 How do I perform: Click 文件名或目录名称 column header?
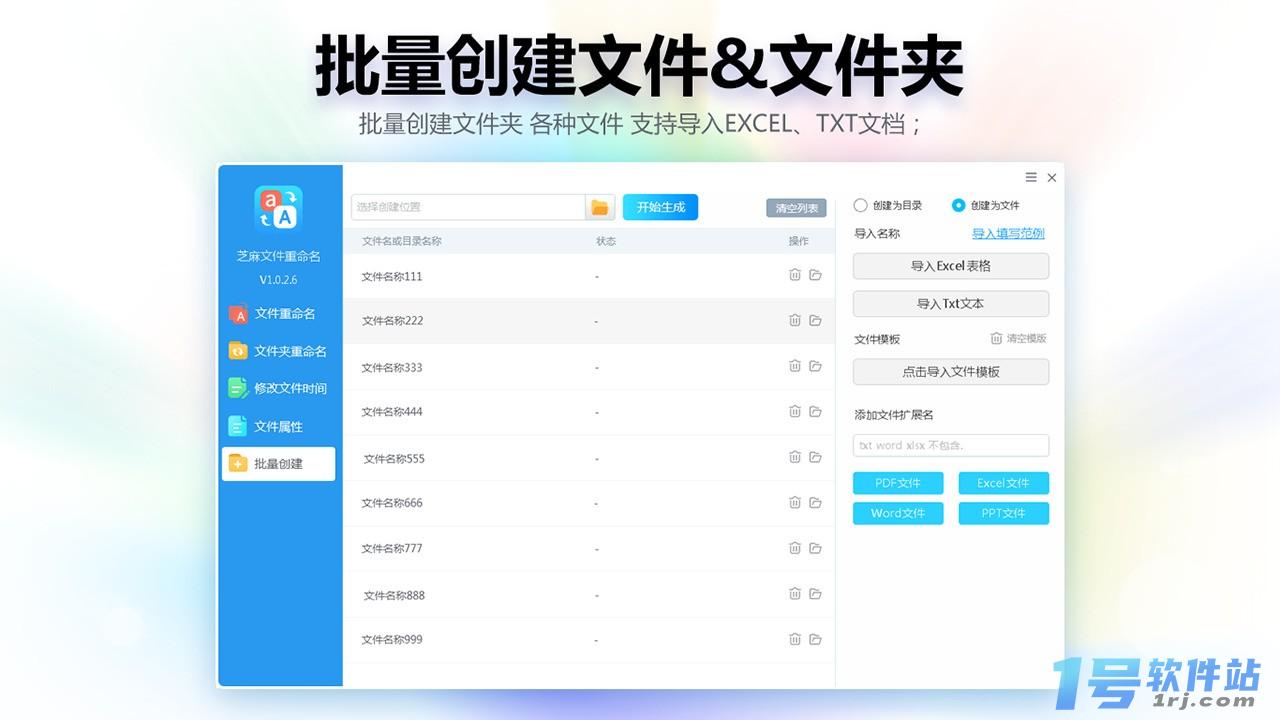pos(402,241)
